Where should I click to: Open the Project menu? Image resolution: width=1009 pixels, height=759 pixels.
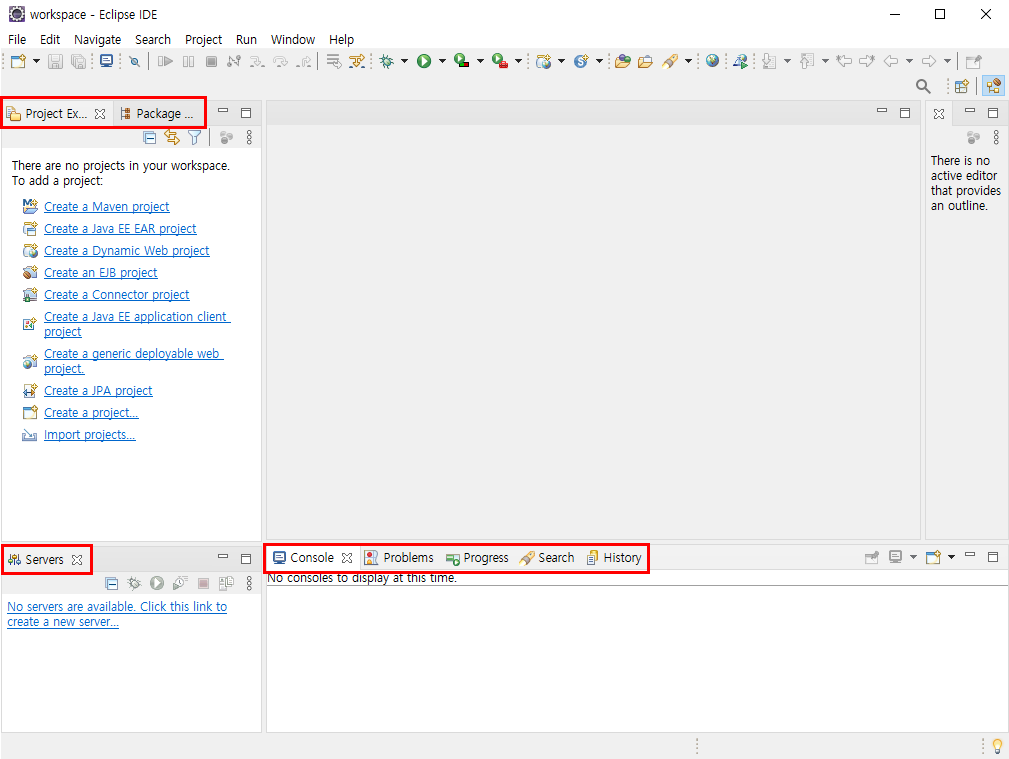click(x=203, y=39)
